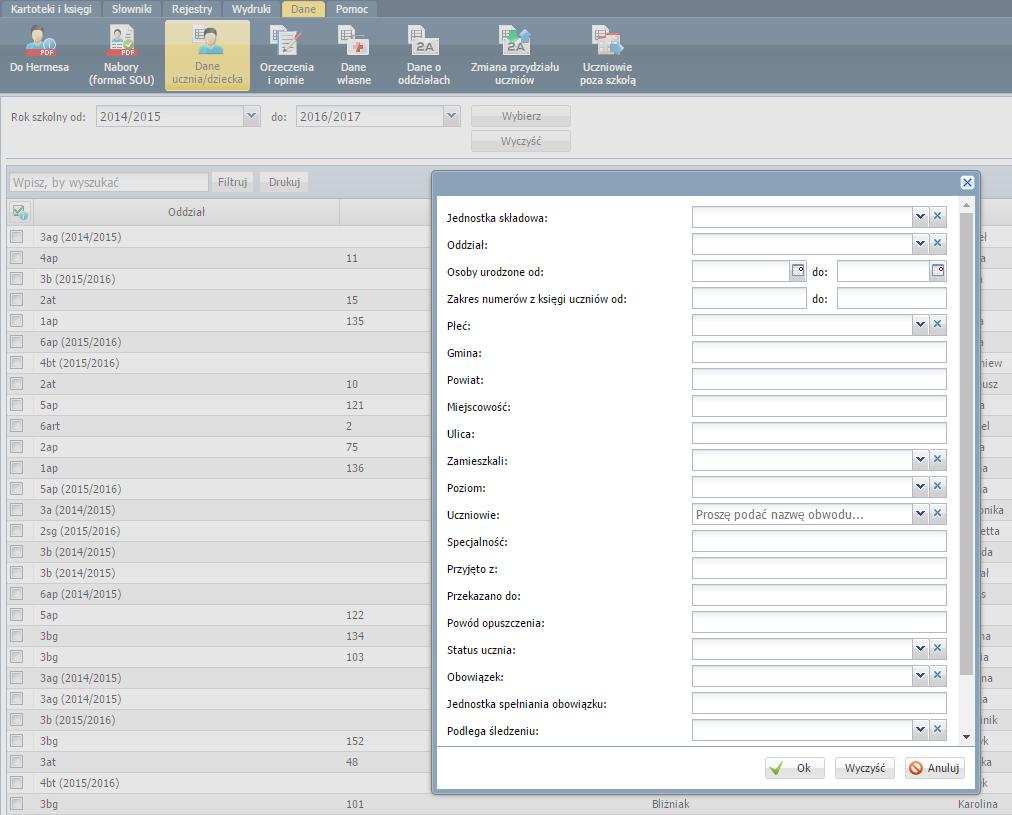Clear the Status ucznia selection with X
Screen dimensions: 1012x815
click(x=938, y=649)
